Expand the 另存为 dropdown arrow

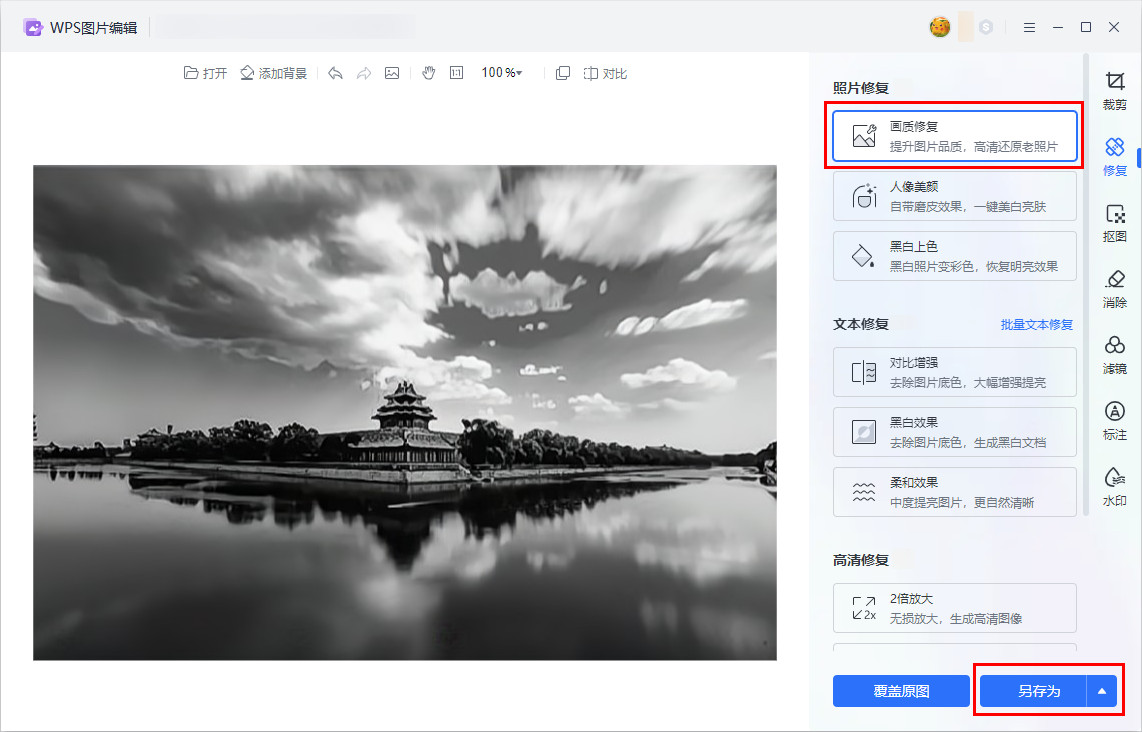[x=1102, y=691]
